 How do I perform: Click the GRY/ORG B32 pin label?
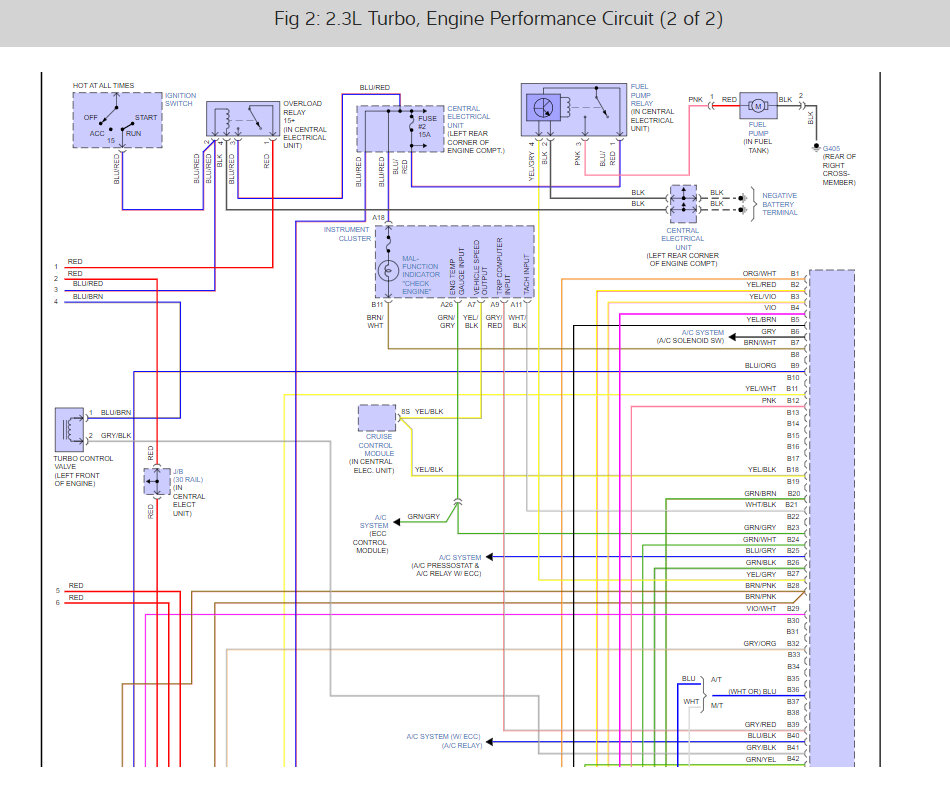(772, 644)
